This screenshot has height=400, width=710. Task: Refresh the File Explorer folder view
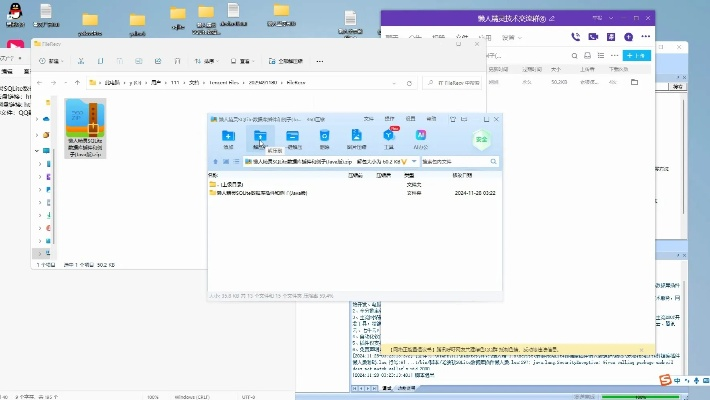coord(409,83)
